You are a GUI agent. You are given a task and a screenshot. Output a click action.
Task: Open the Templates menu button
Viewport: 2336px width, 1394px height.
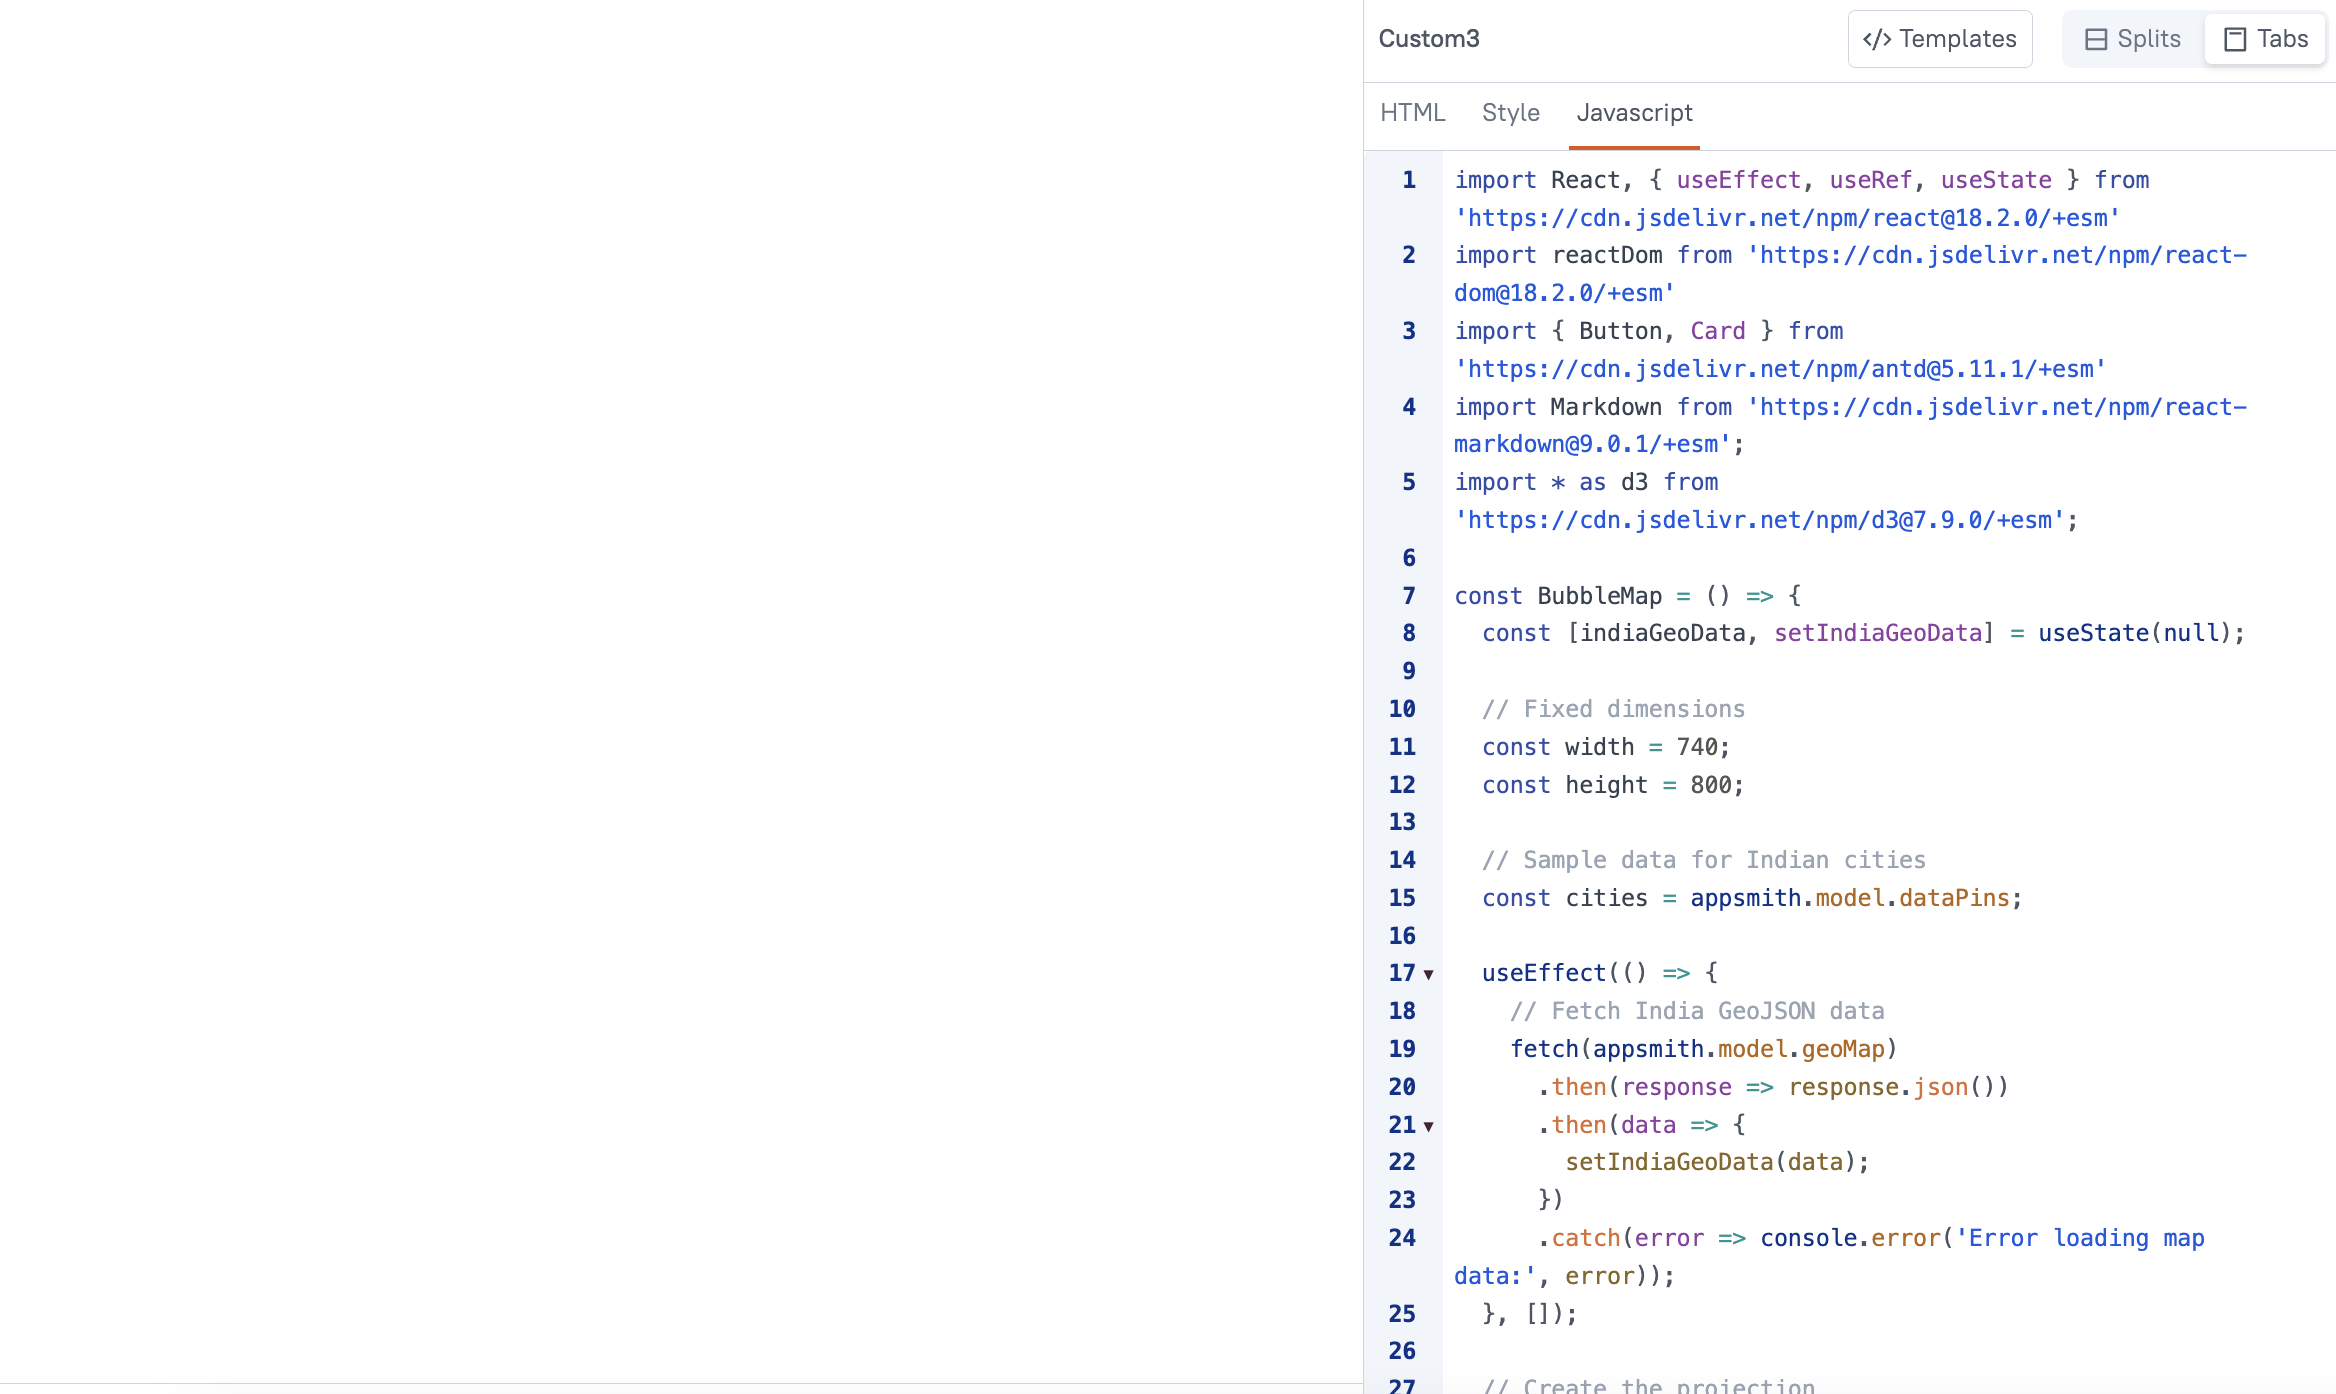1939,39
